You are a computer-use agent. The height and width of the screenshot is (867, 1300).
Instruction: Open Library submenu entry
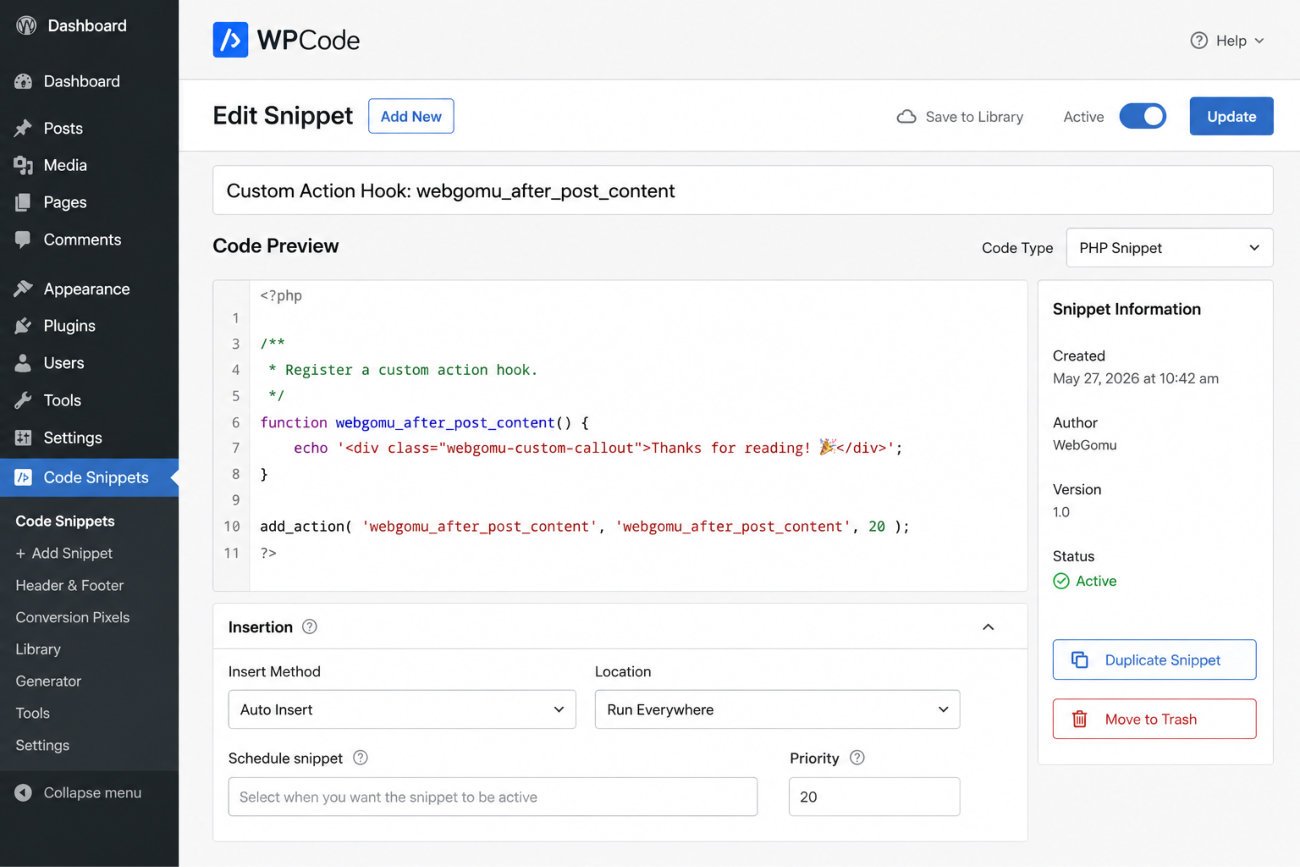pyautogui.click(x=38, y=649)
